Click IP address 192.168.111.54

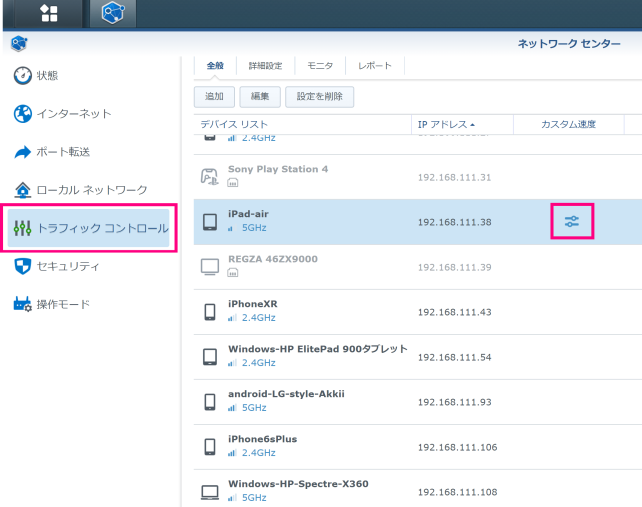click(x=454, y=357)
